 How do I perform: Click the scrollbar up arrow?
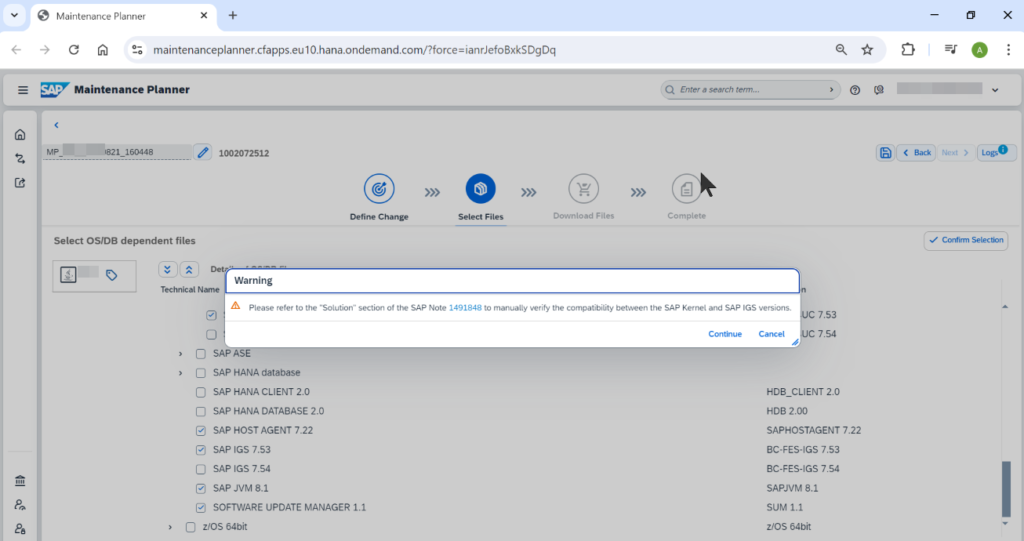click(1005, 306)
